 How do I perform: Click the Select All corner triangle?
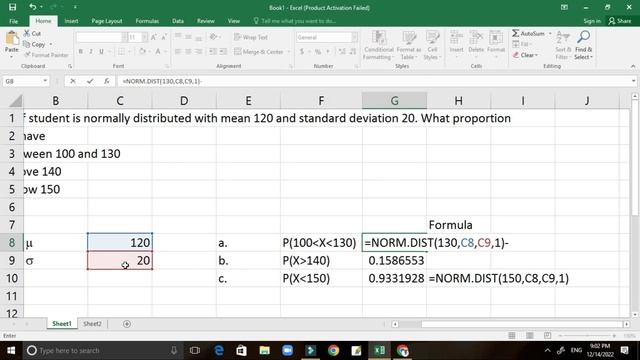tap(15, 101)
